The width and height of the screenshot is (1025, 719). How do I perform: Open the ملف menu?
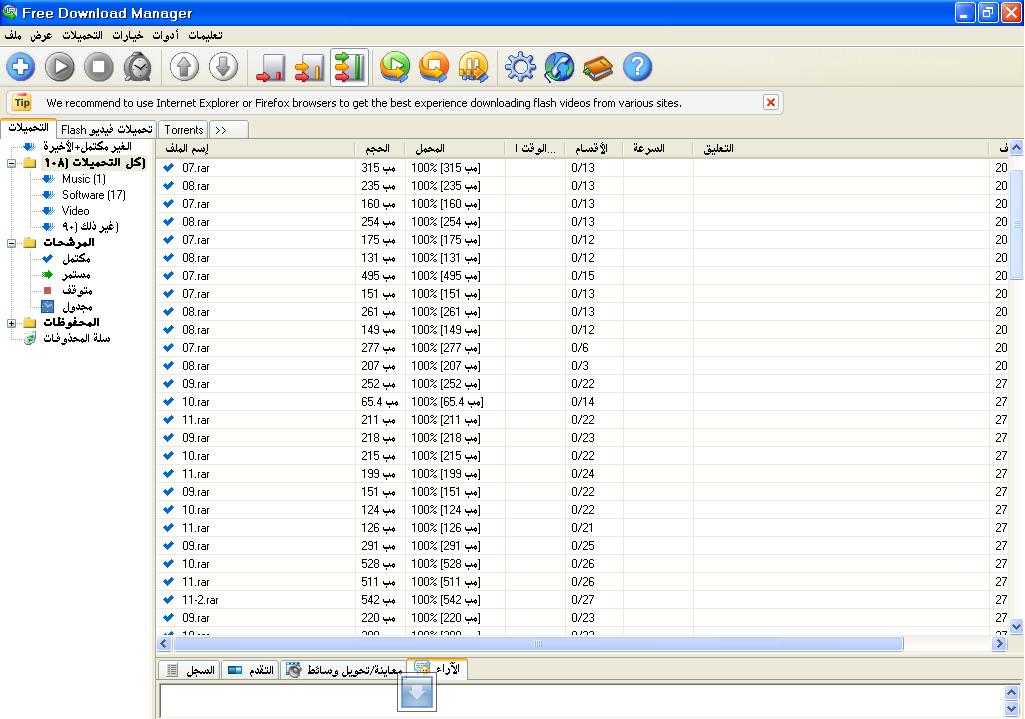(13, 35)
